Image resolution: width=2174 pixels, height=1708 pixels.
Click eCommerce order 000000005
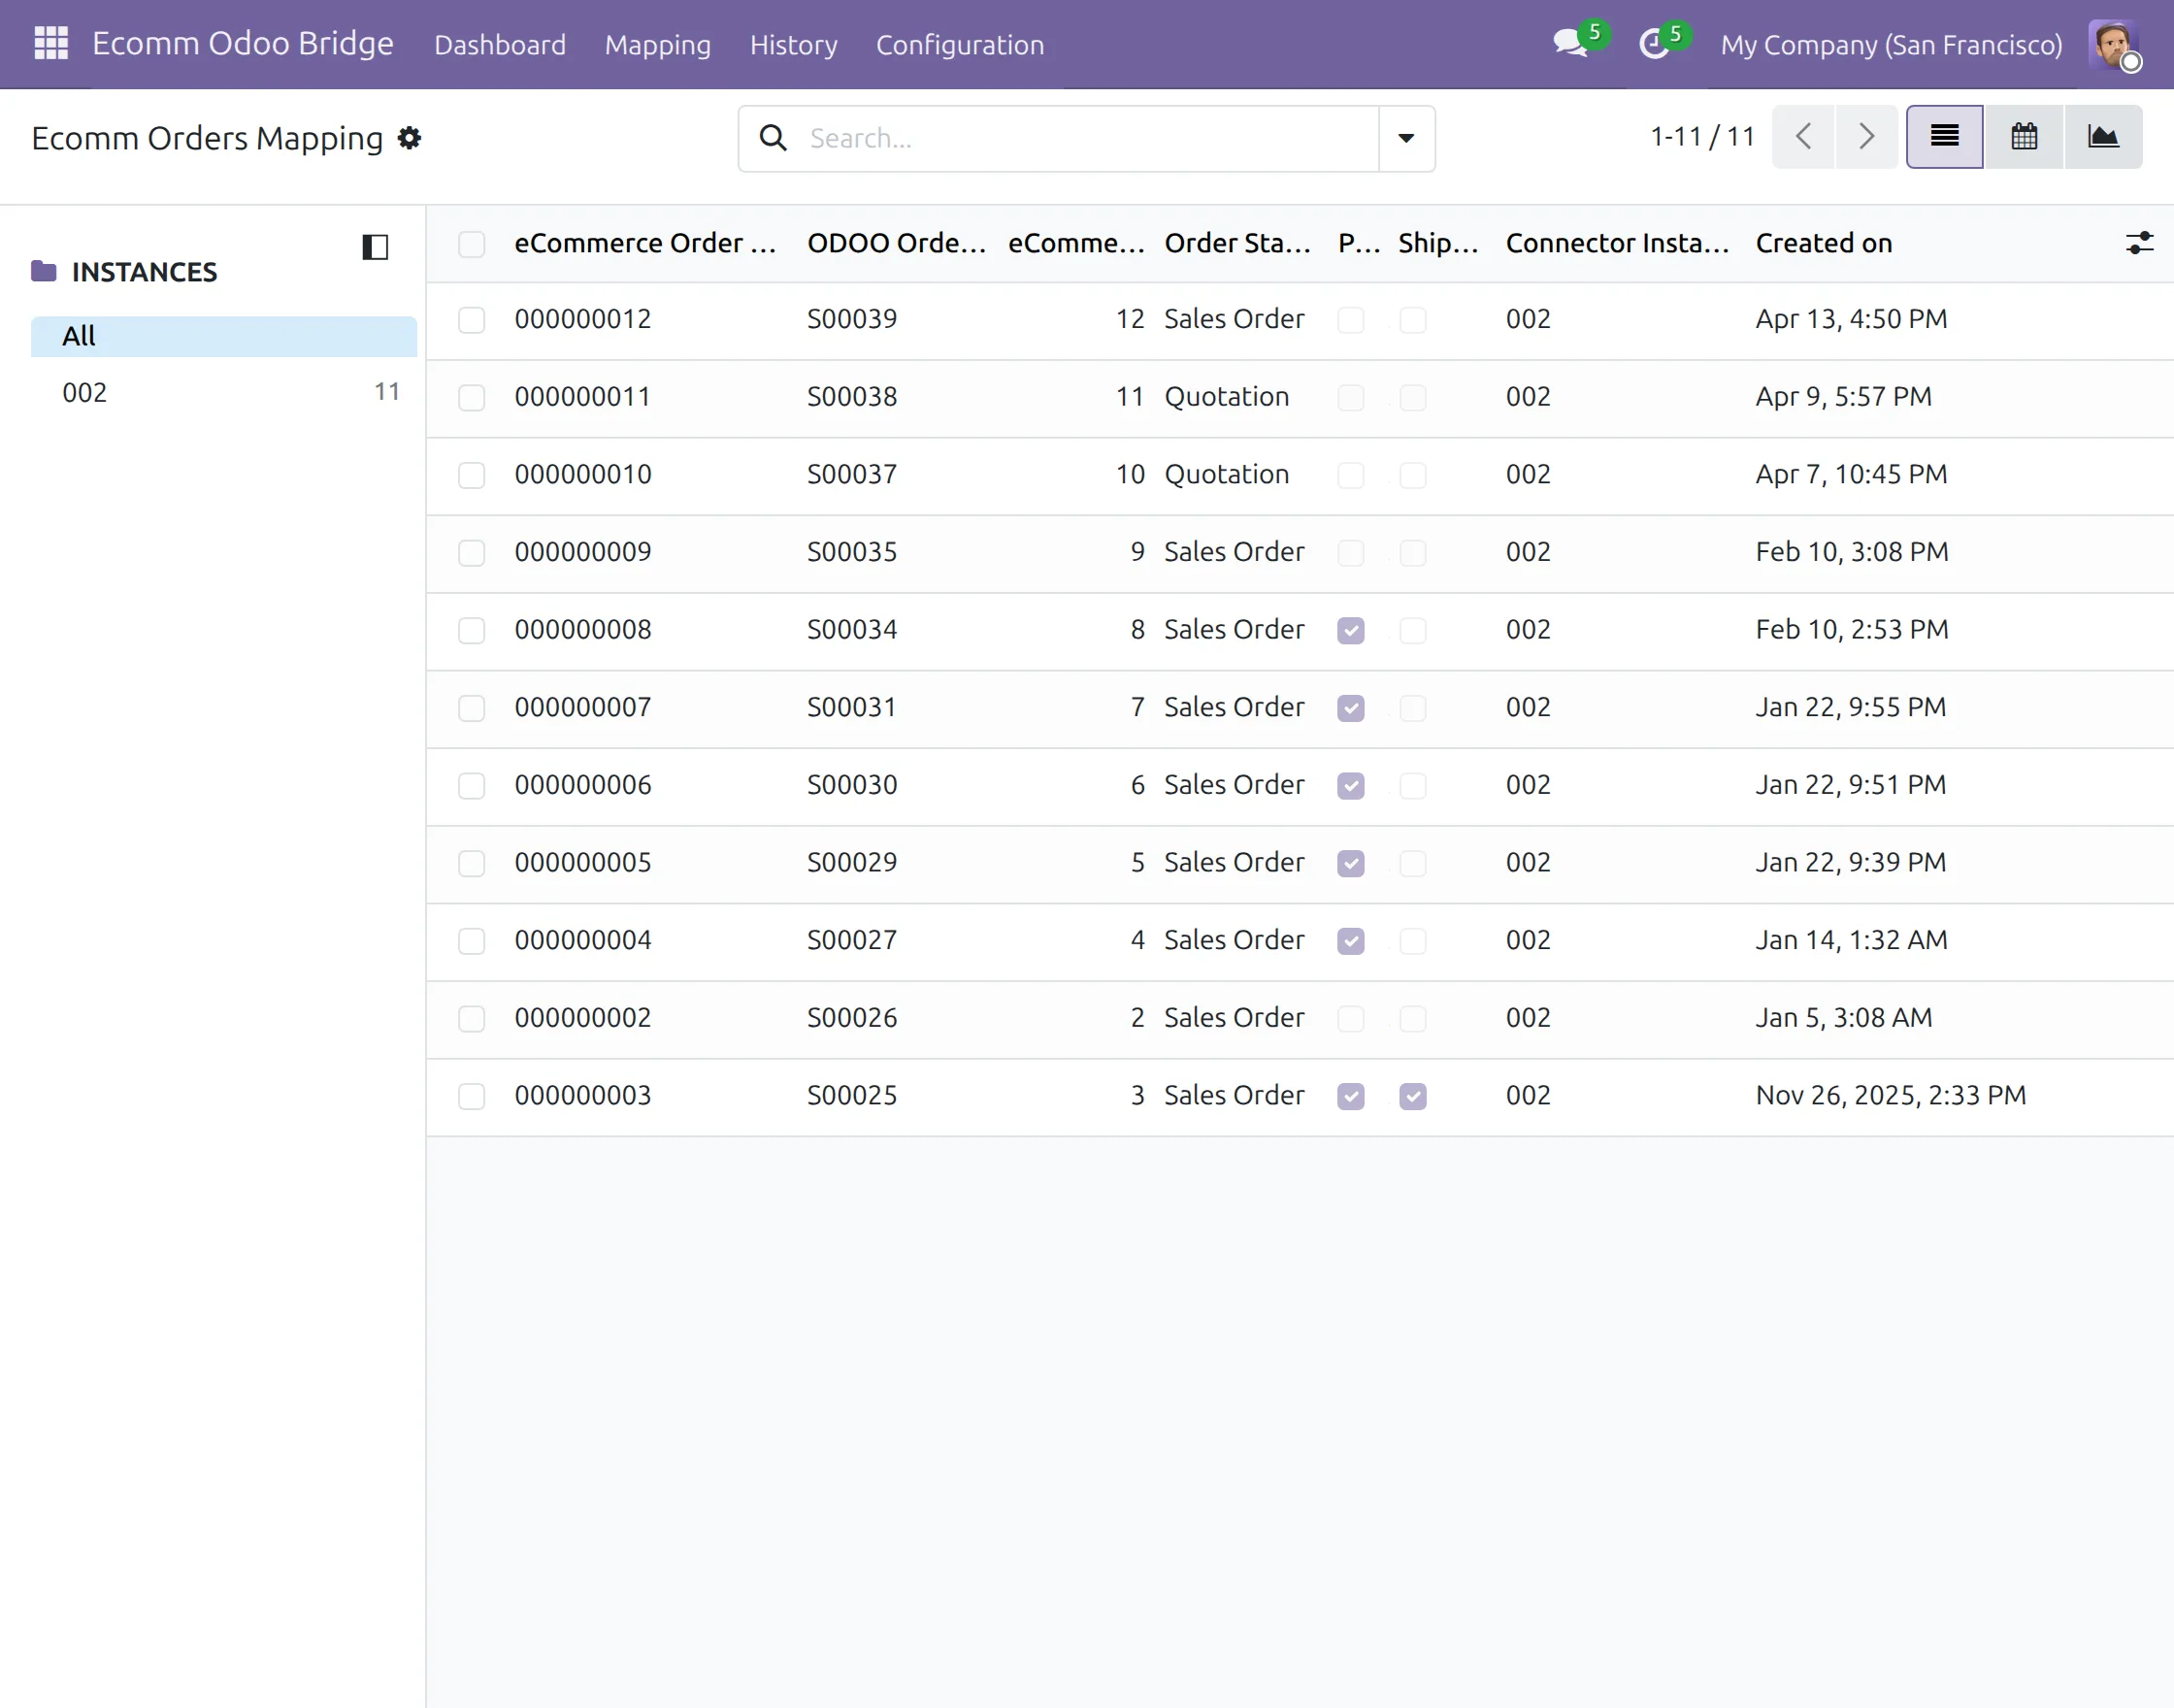pos(583,862)
